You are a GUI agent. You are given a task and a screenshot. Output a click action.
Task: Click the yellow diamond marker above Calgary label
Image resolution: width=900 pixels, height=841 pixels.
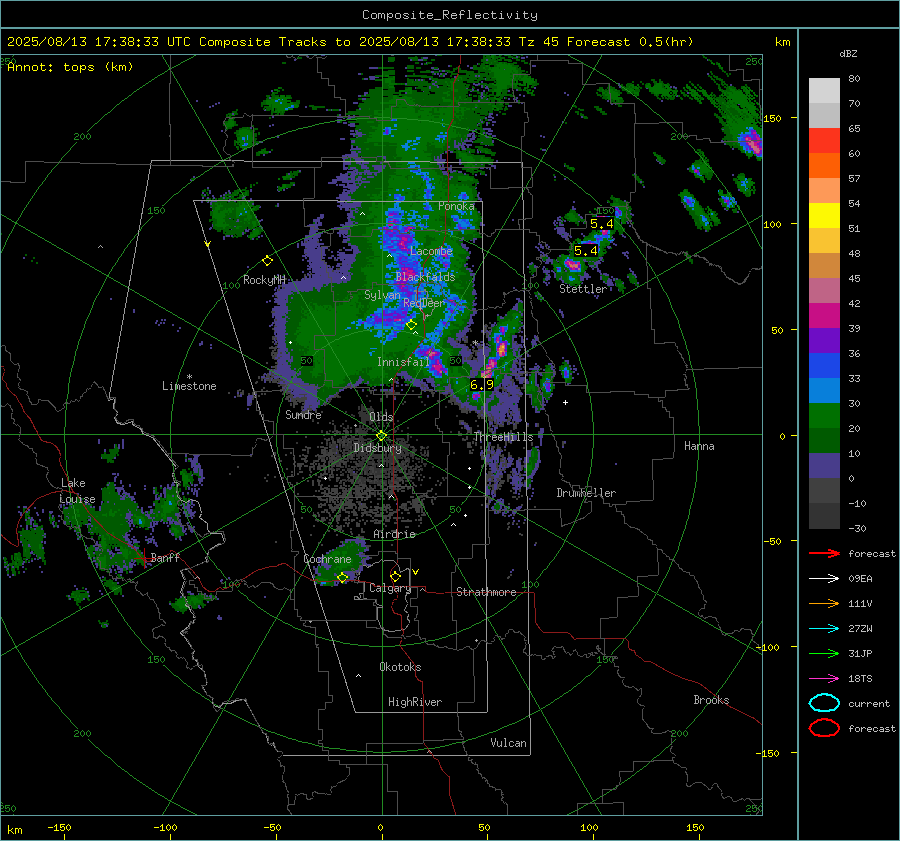[x=395, y=576]
